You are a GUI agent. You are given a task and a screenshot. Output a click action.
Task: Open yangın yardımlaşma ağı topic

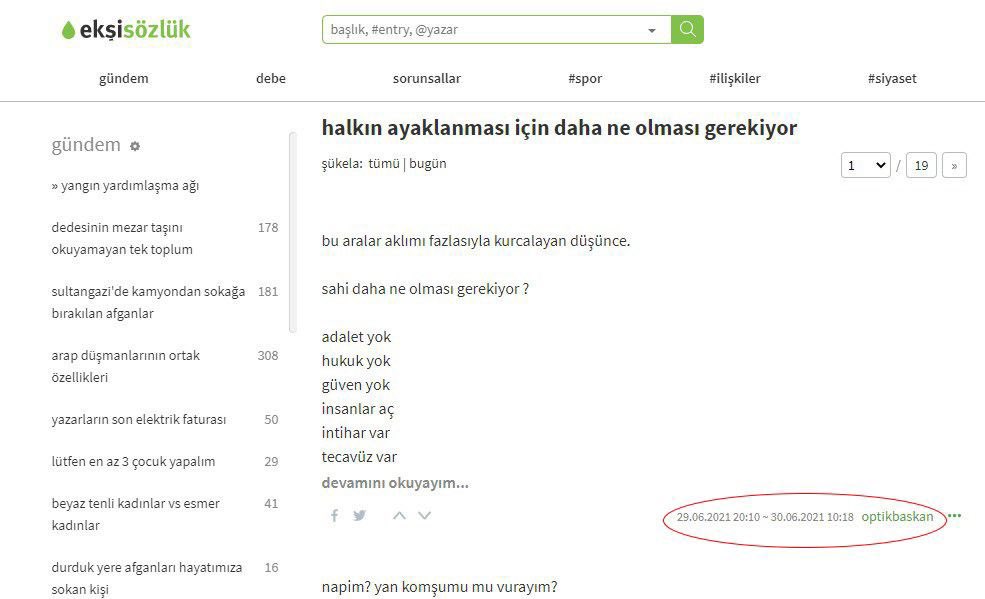(x=125, y=186)
